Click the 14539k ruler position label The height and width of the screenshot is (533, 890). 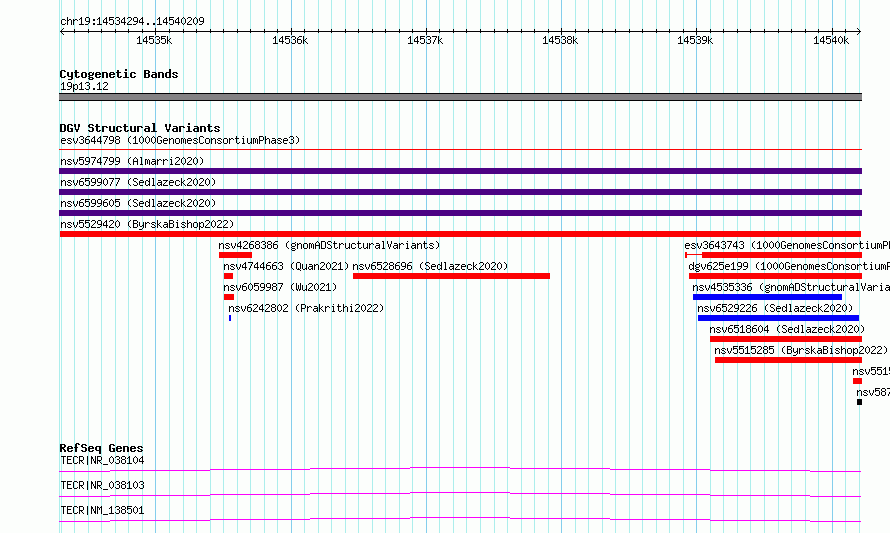coord(695,40)
